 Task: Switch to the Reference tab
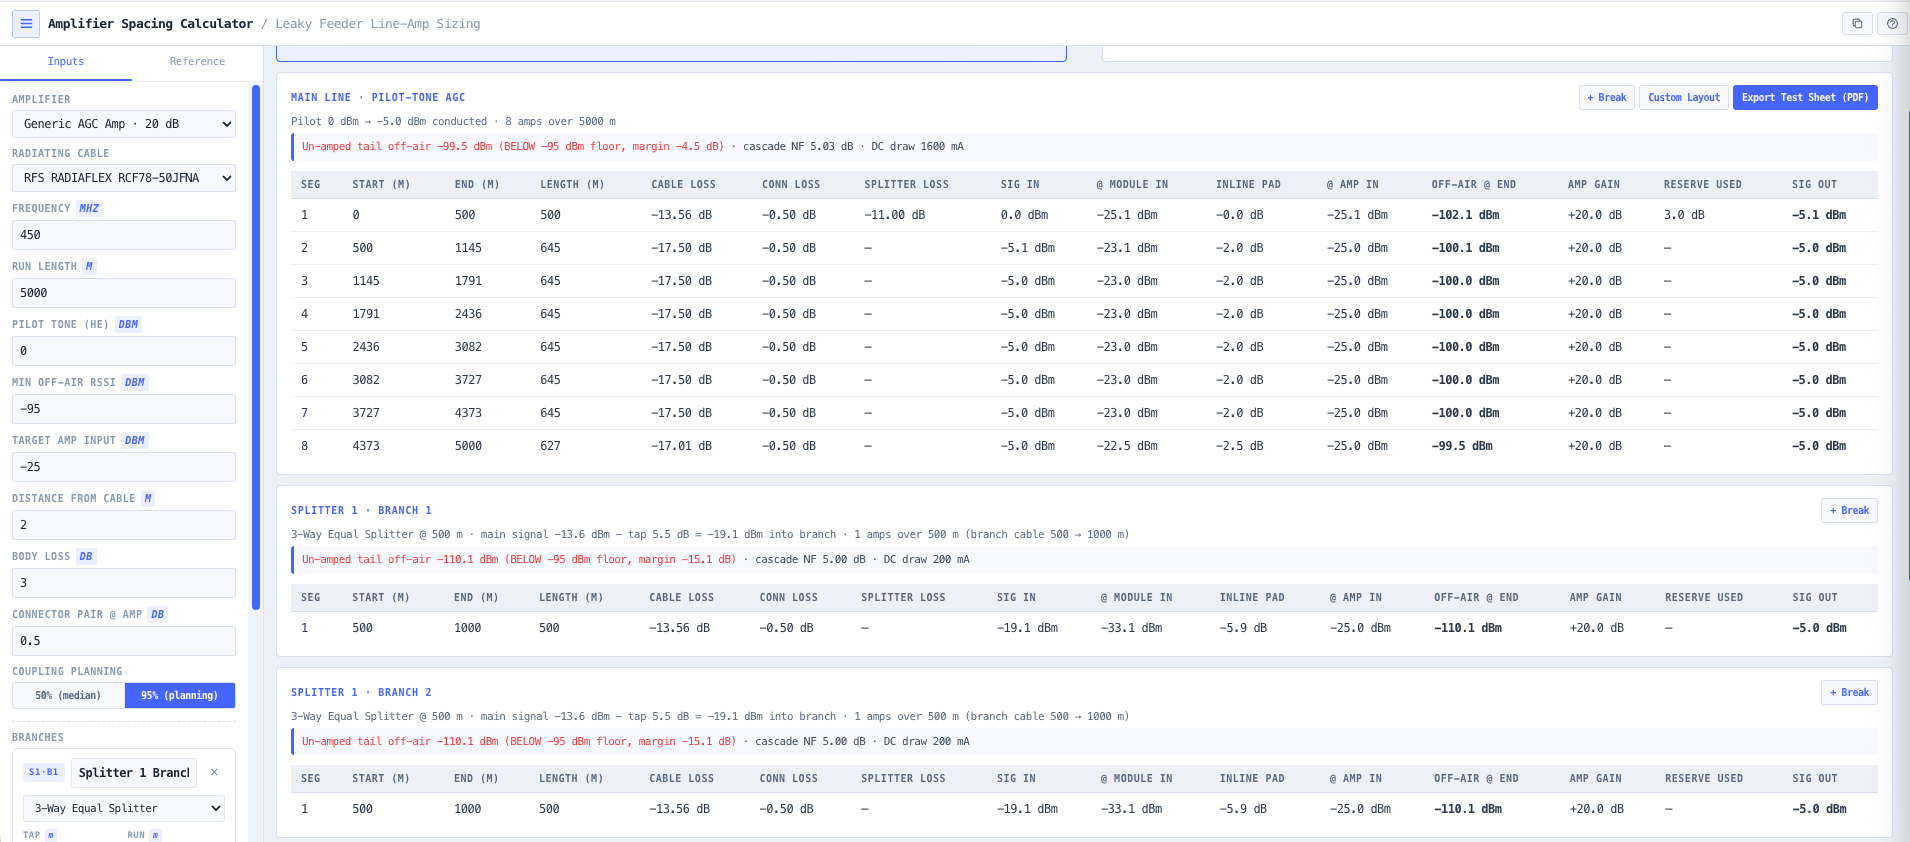pyautogui.click(x=197, y=61)
